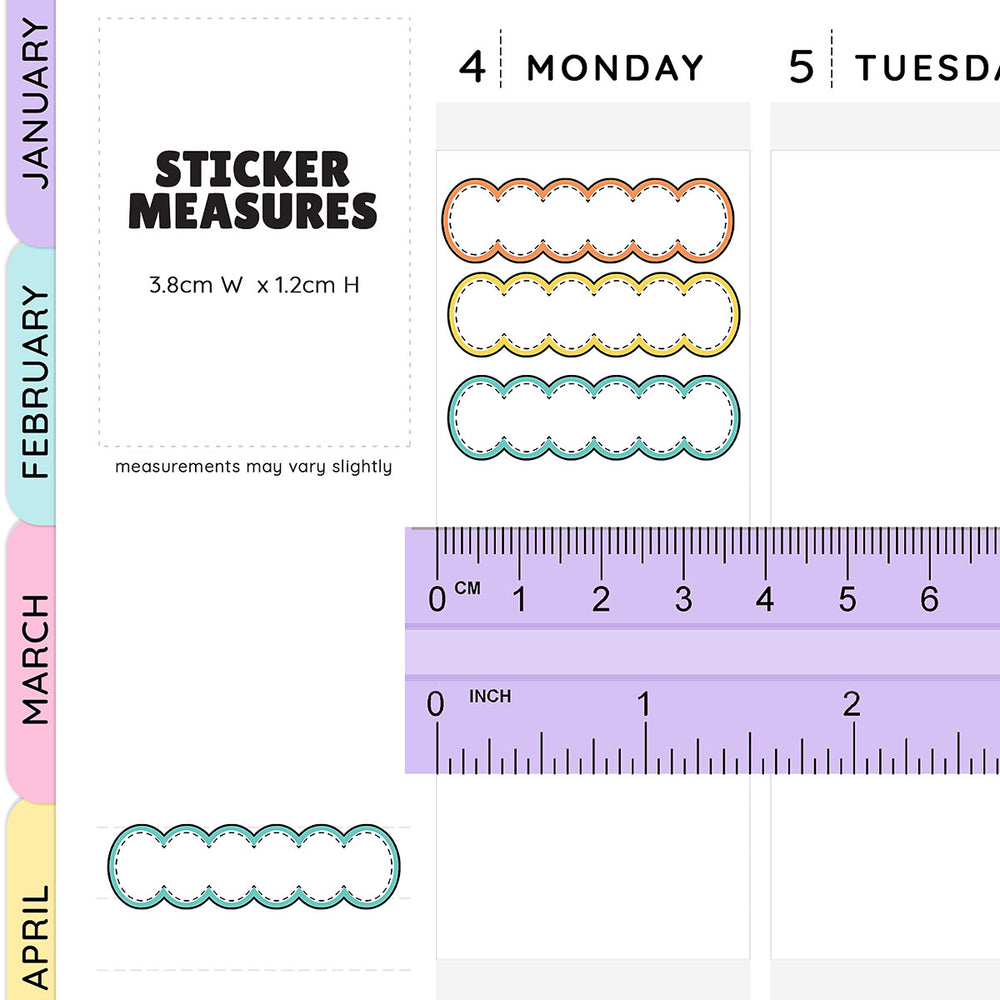The height and width of the screenshot is (1000, 1000).
Task: Click the MONDAY day header
Action: tap(615, 68)
